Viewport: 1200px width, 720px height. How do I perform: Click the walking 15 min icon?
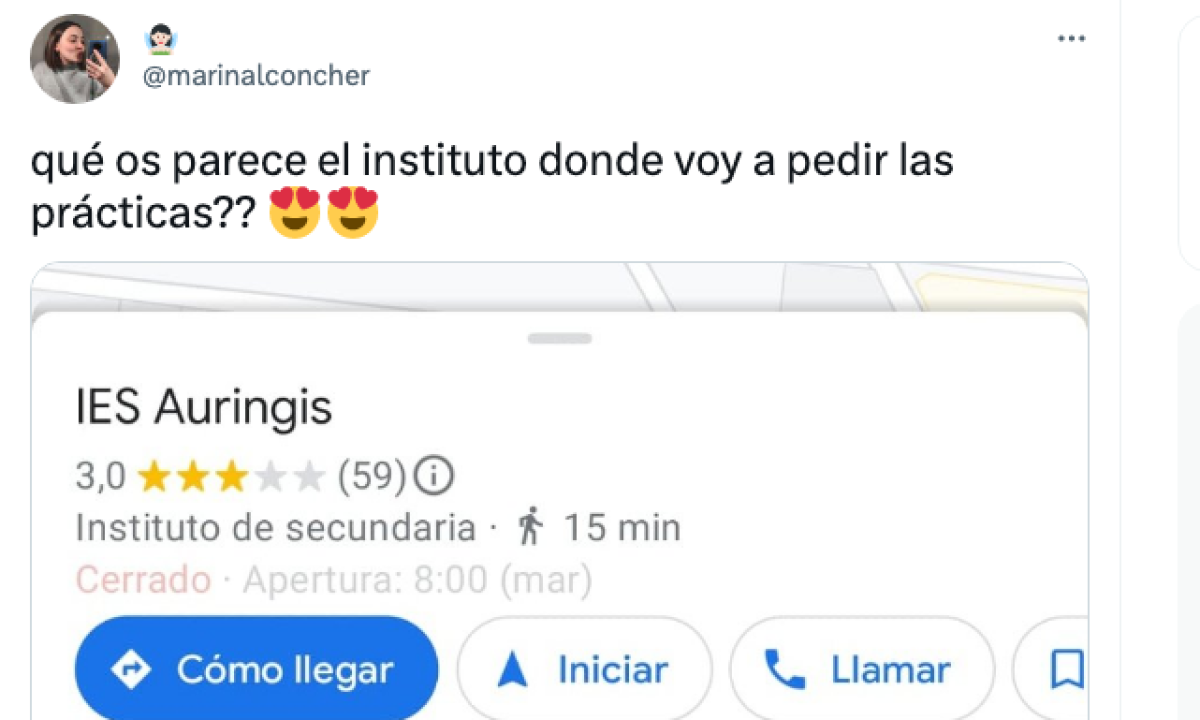tap(531, 526)
